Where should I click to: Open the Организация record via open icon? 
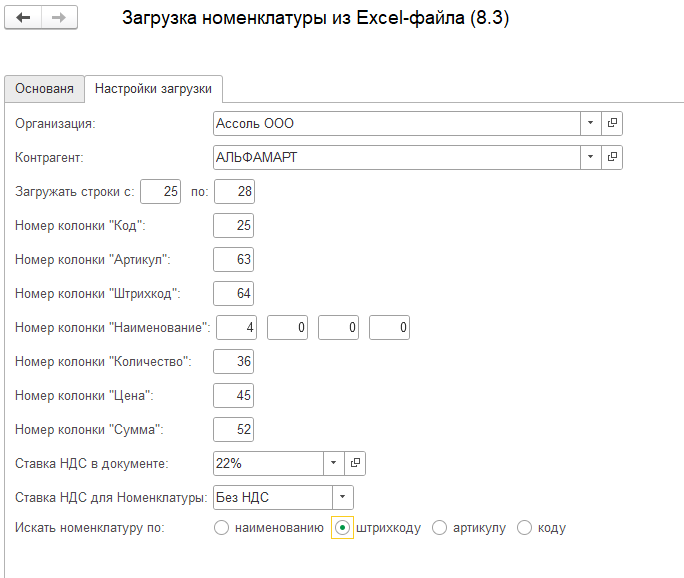click(x=612, y=123)
